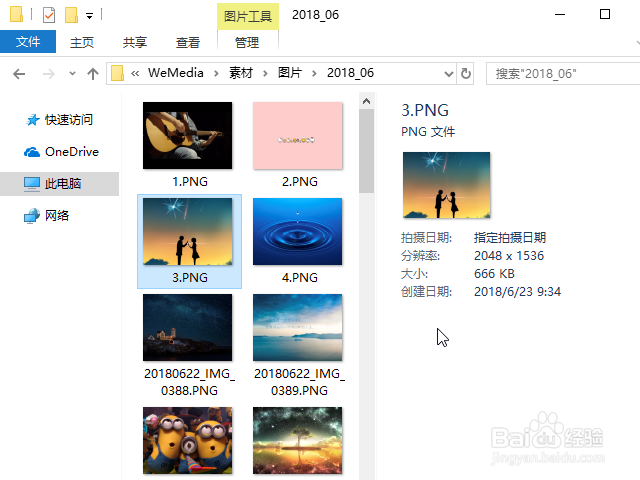This screenshot has height=480, width=640.
Task: Select 20180622_IMG_0388.PNG night thumbnail
Action: (x=187, y=327)
